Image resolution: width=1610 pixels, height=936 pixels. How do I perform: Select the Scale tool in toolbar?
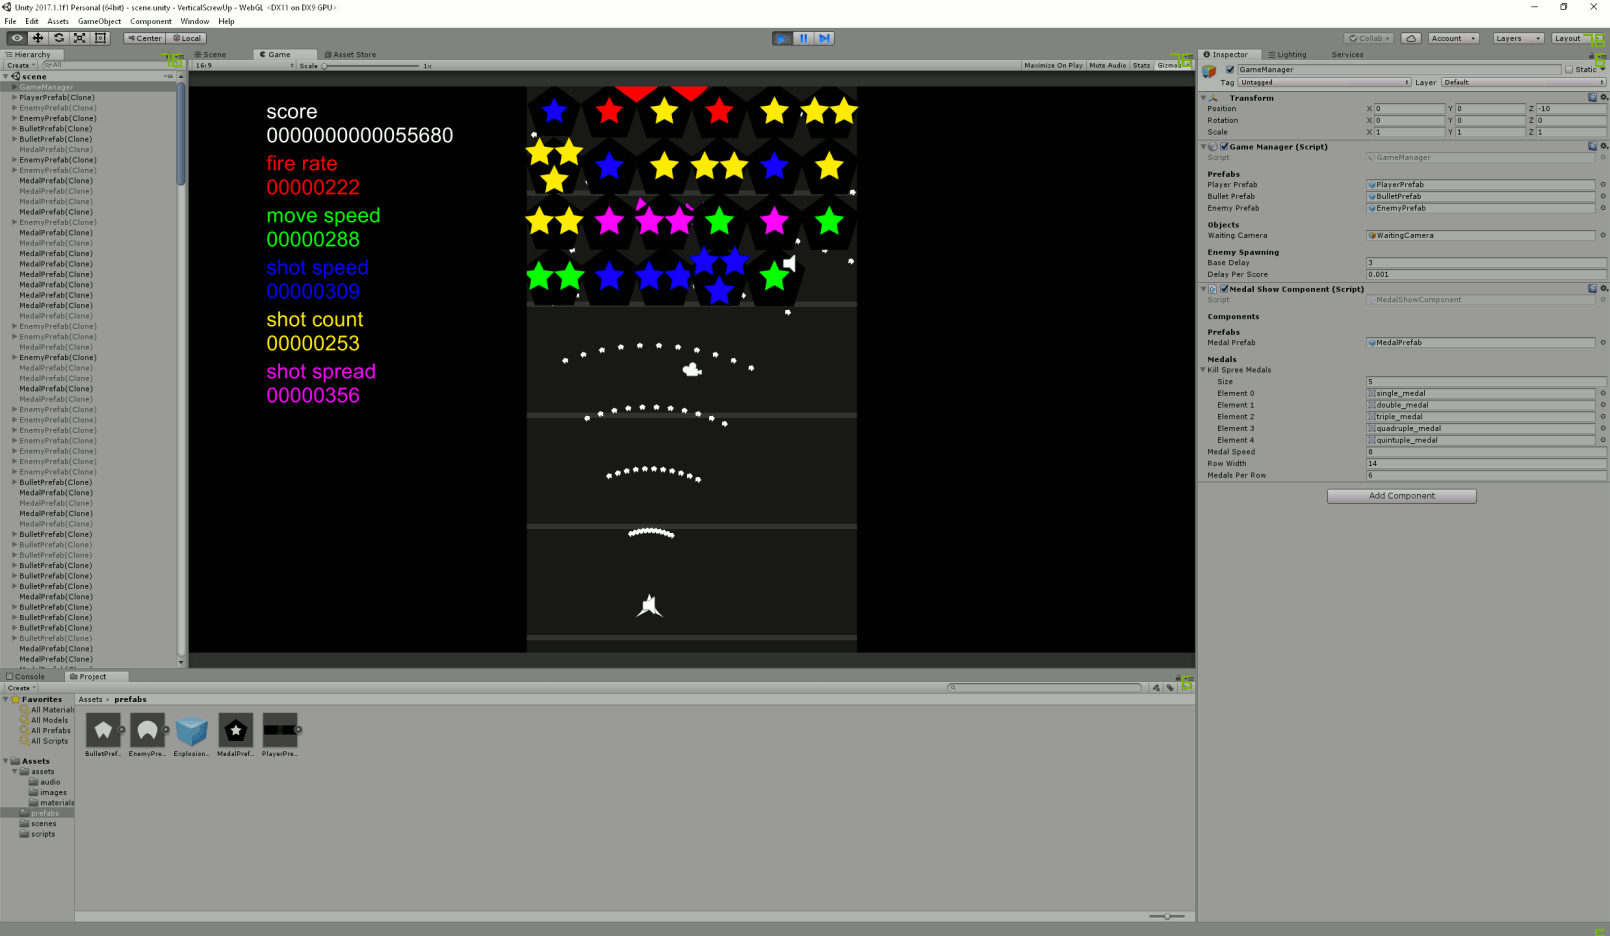coord(80,38)
